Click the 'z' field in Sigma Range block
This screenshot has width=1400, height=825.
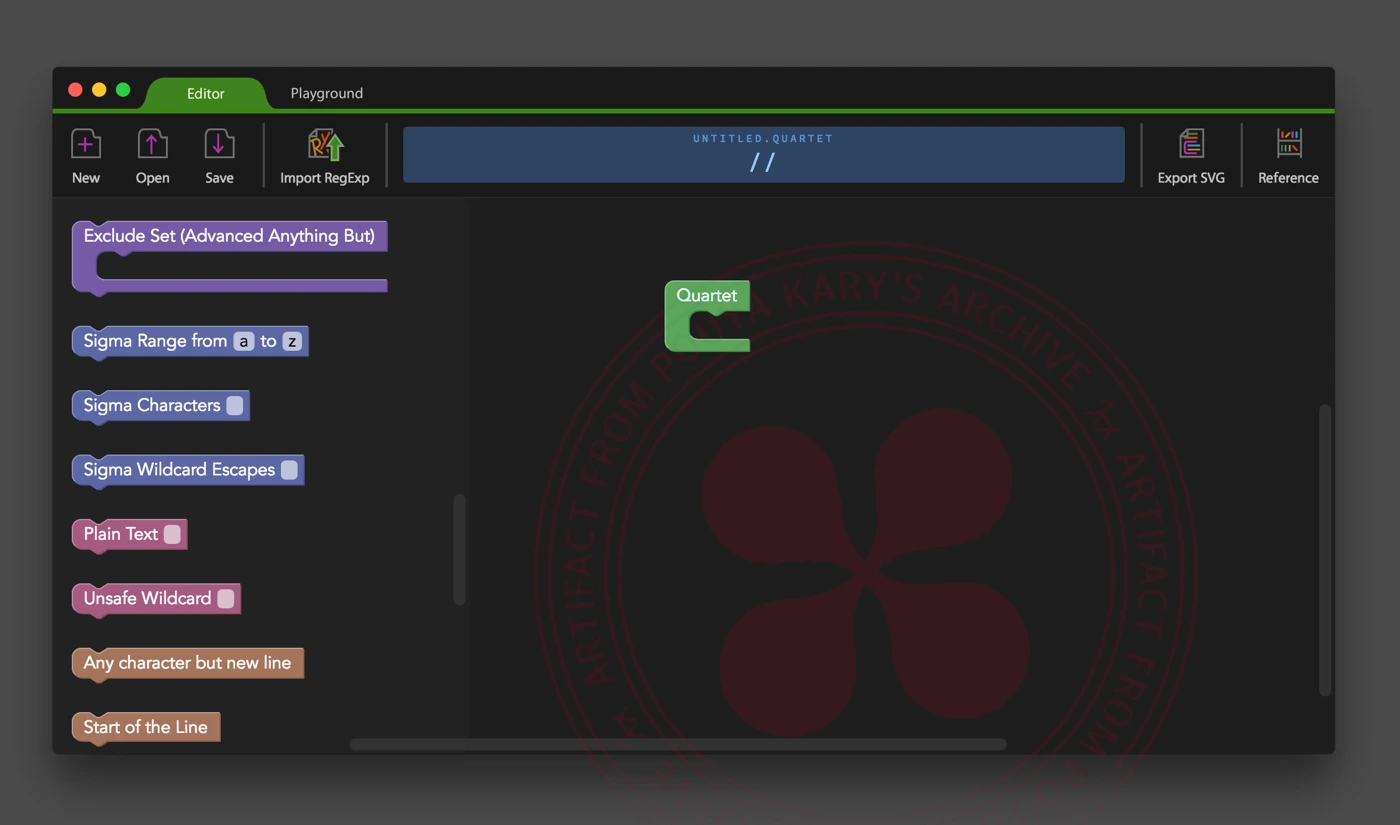[292, 341]
